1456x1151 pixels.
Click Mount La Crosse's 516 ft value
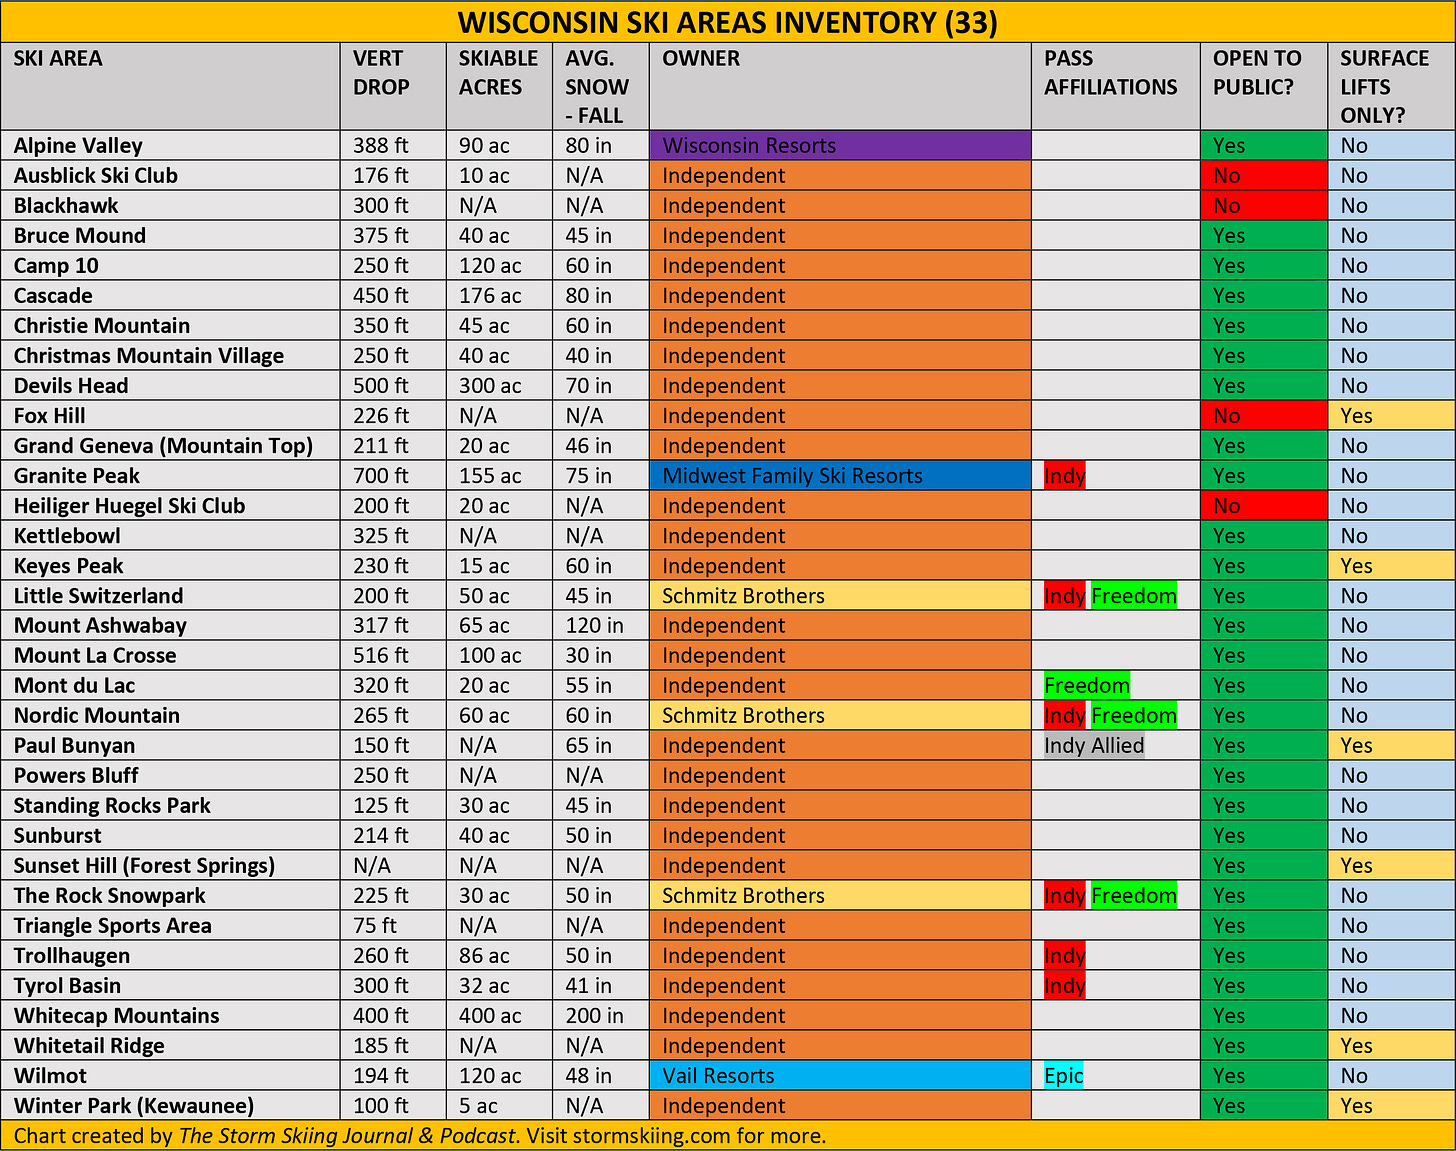[381, 655]
